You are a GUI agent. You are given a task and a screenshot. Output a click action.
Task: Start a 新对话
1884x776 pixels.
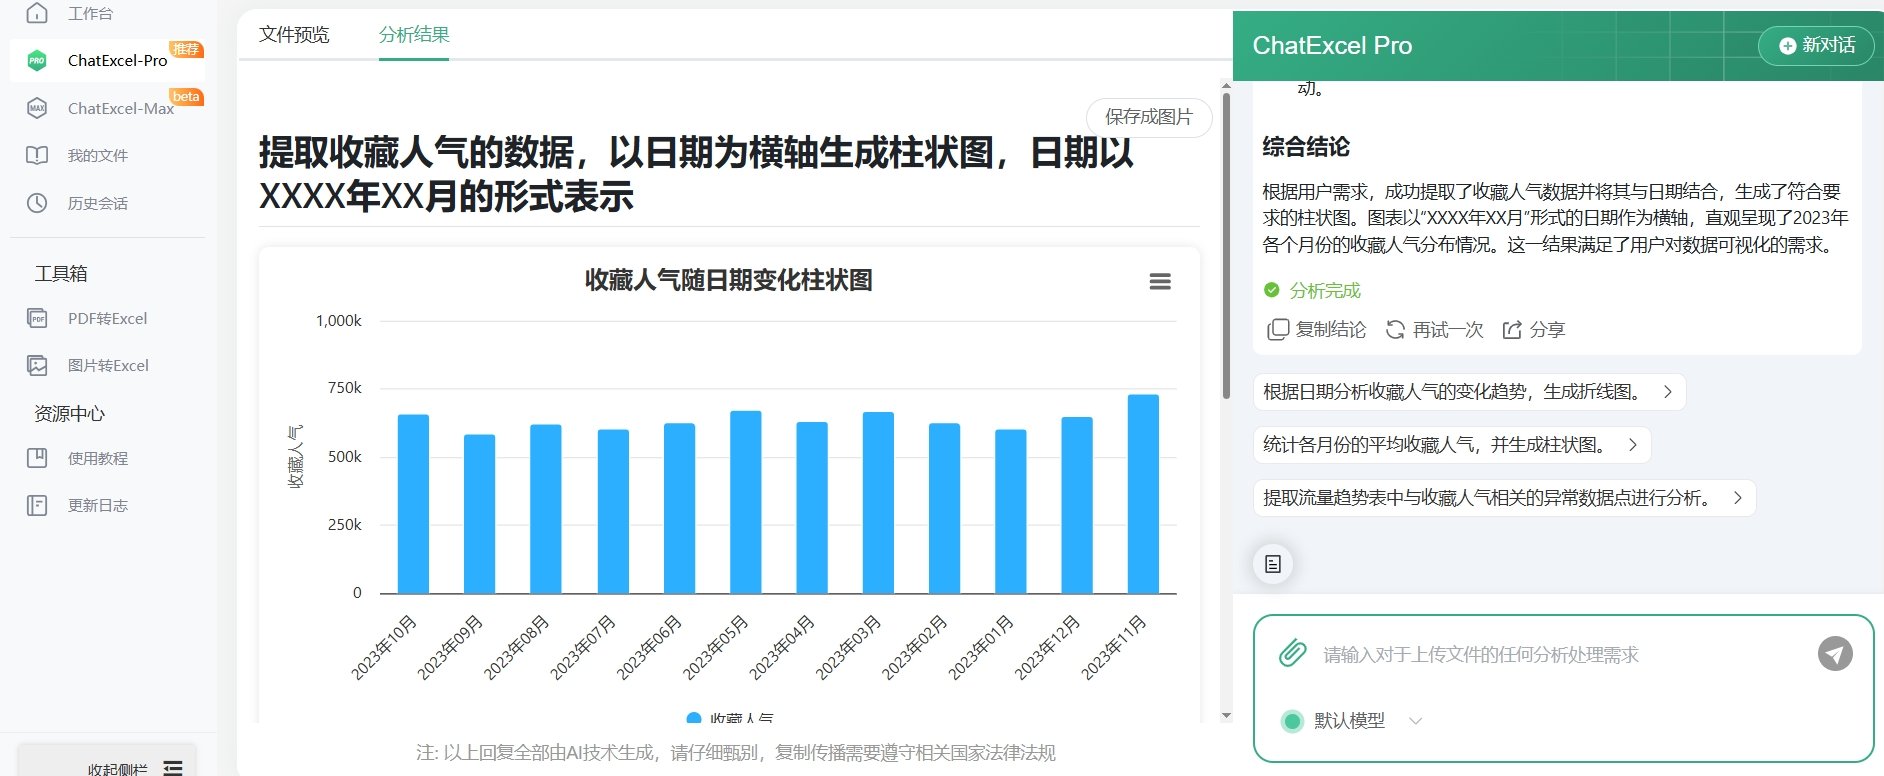point(1816,46)
